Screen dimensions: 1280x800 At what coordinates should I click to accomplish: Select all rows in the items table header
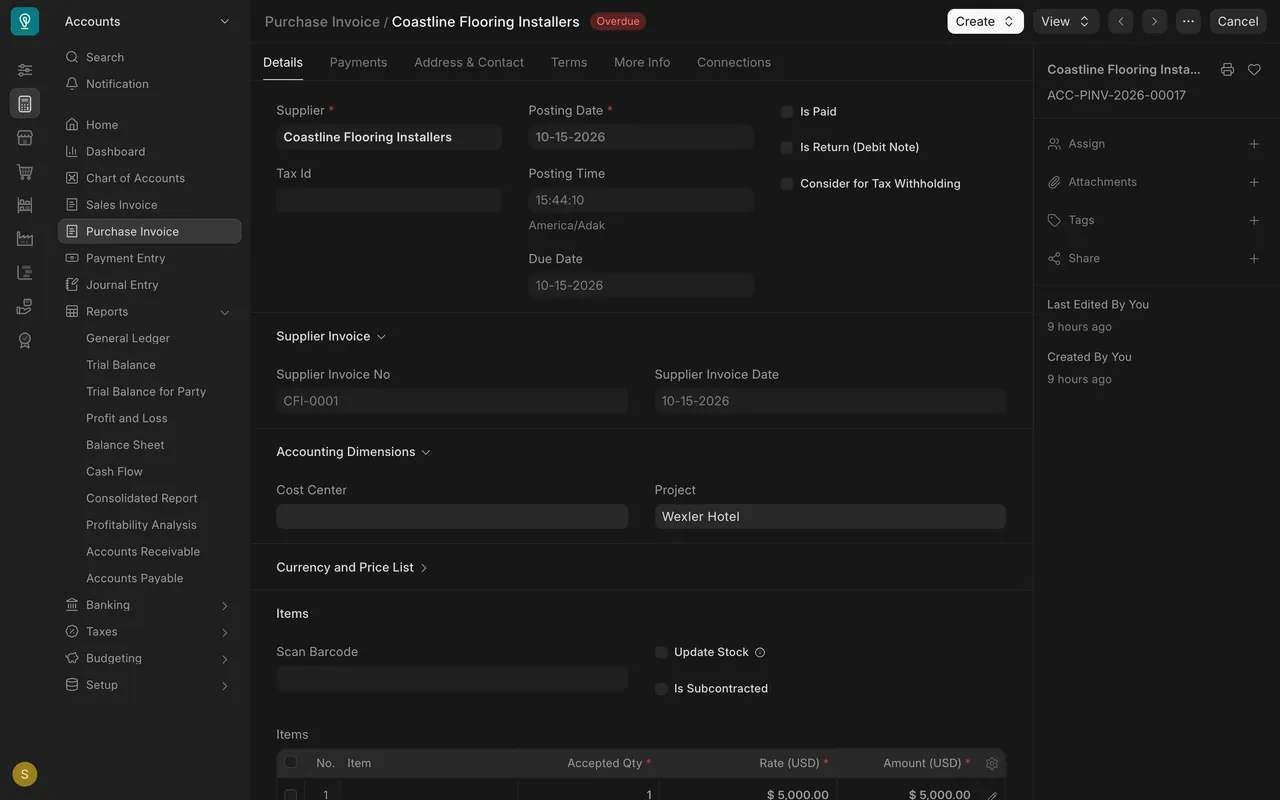click(291, 762)
